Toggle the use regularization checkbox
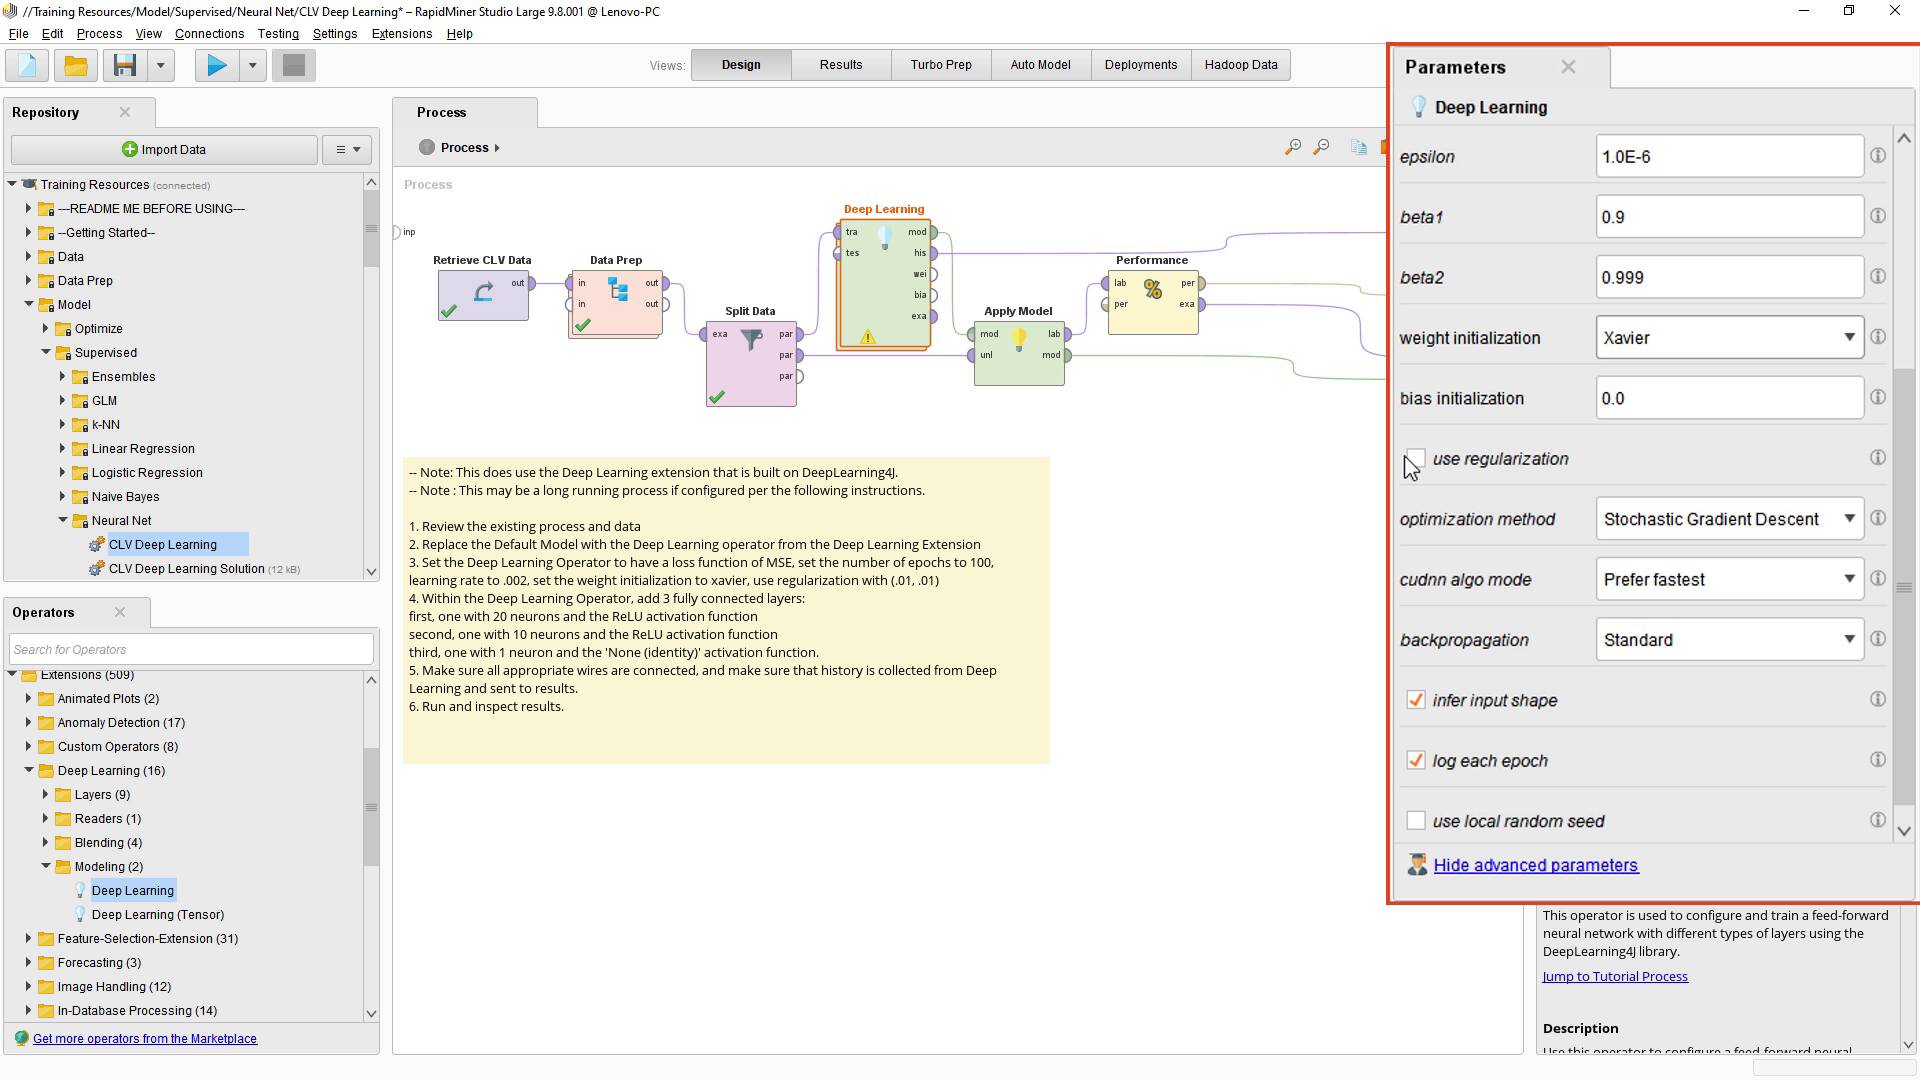1920x1080 pixels. point(1415,458)
